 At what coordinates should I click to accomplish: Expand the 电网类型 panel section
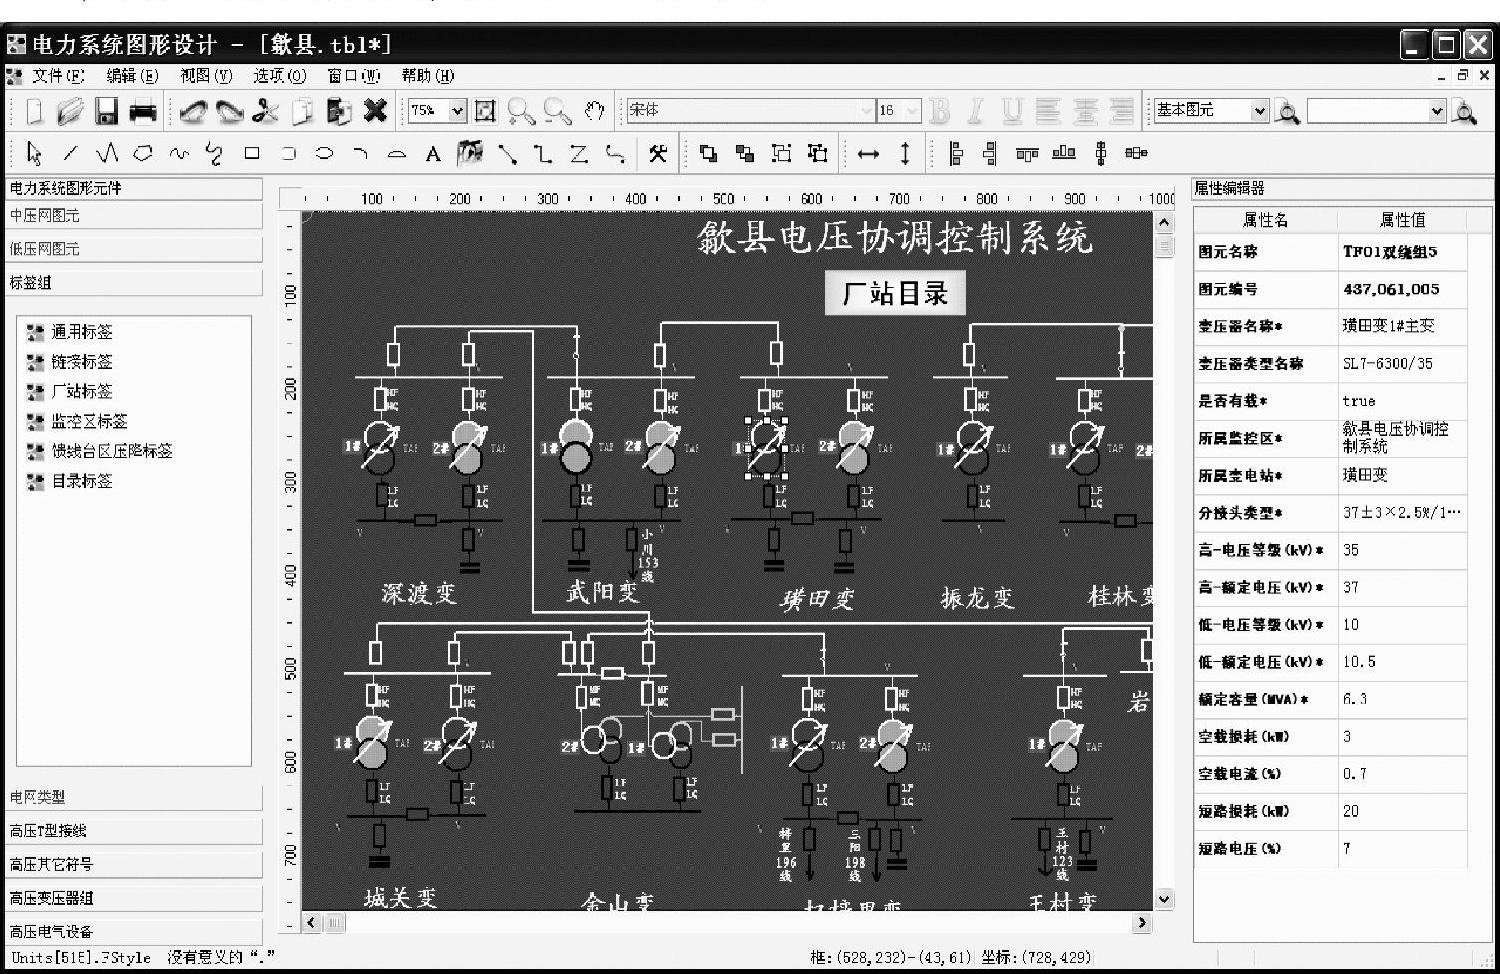coord(135,797)
